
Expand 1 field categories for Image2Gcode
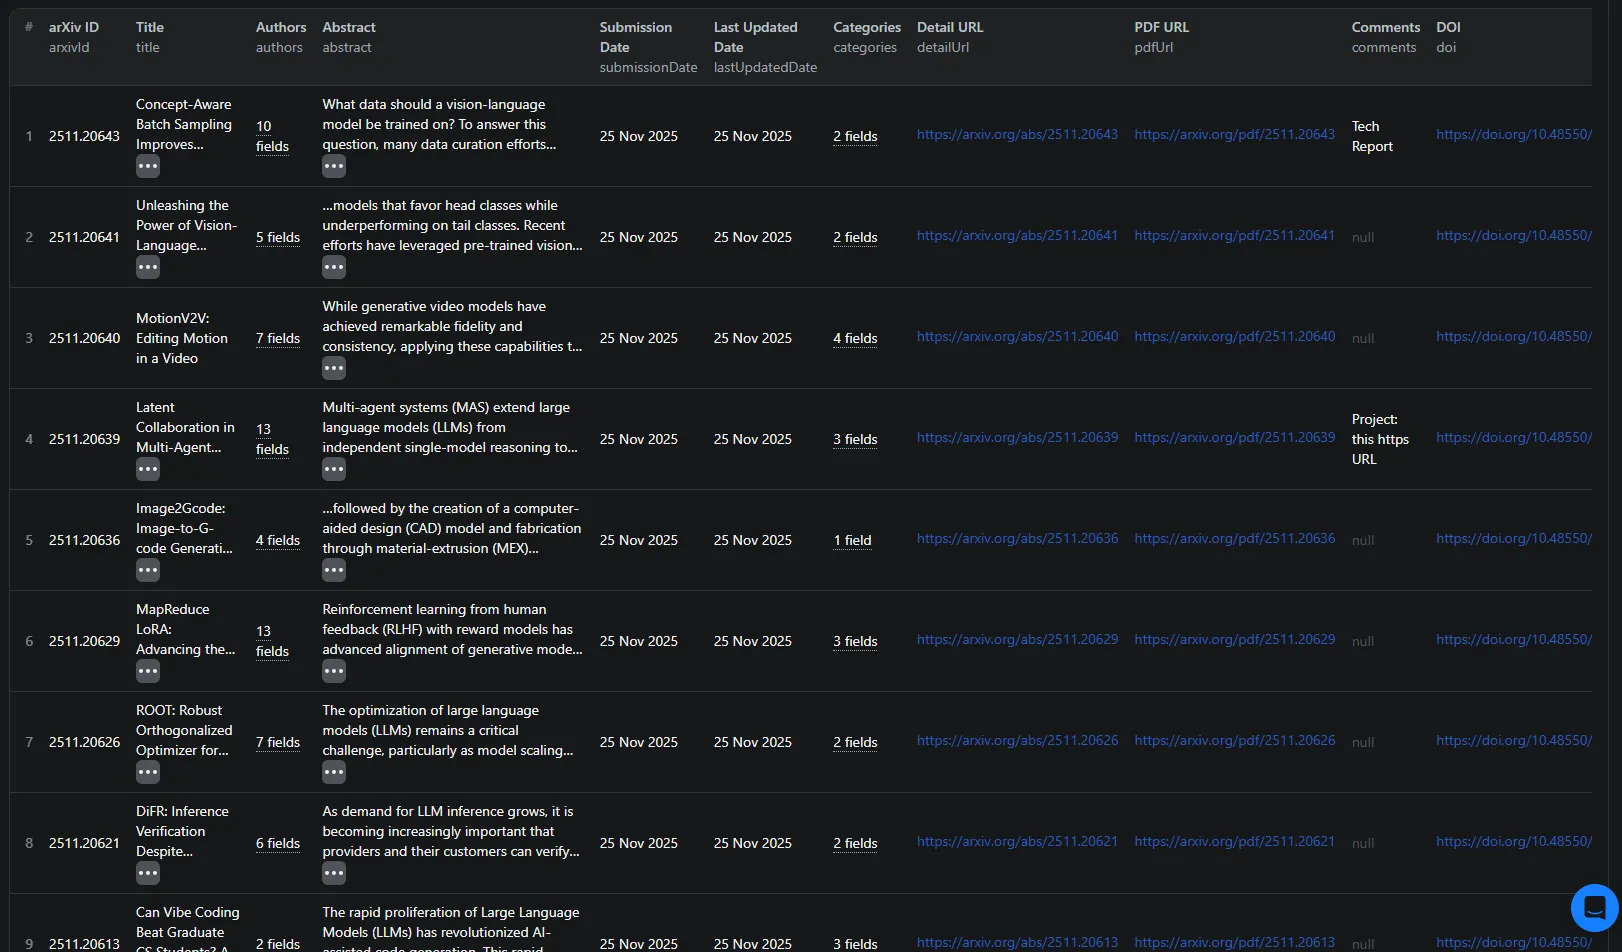click(852, 540)
